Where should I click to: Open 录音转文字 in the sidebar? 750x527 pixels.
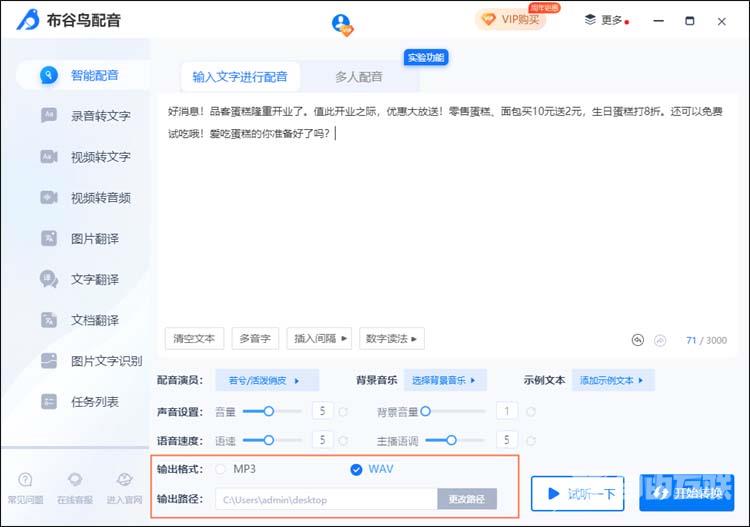100,116
